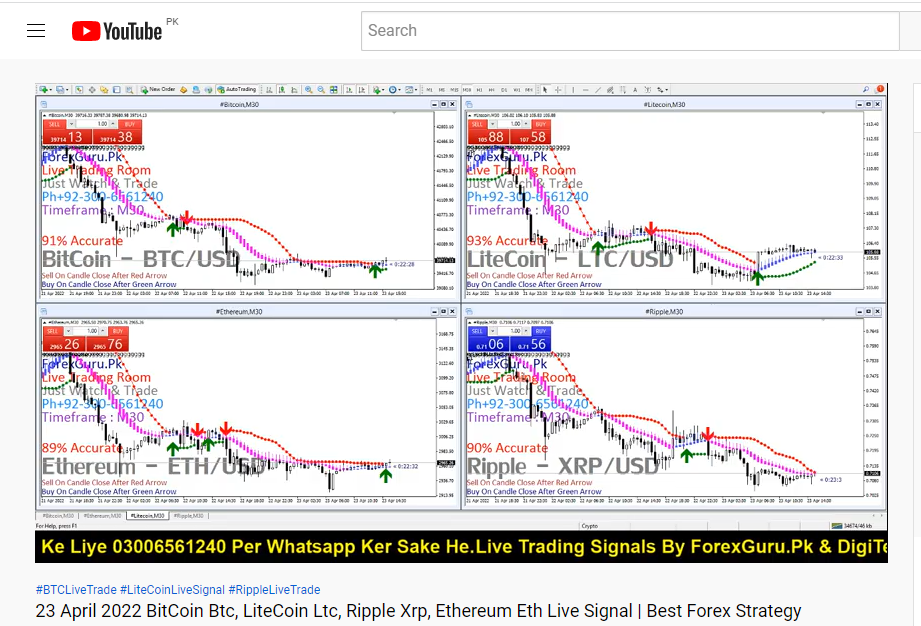Open Data Window crosshair-circle icon
921x626 pixels.
(92, 90)
